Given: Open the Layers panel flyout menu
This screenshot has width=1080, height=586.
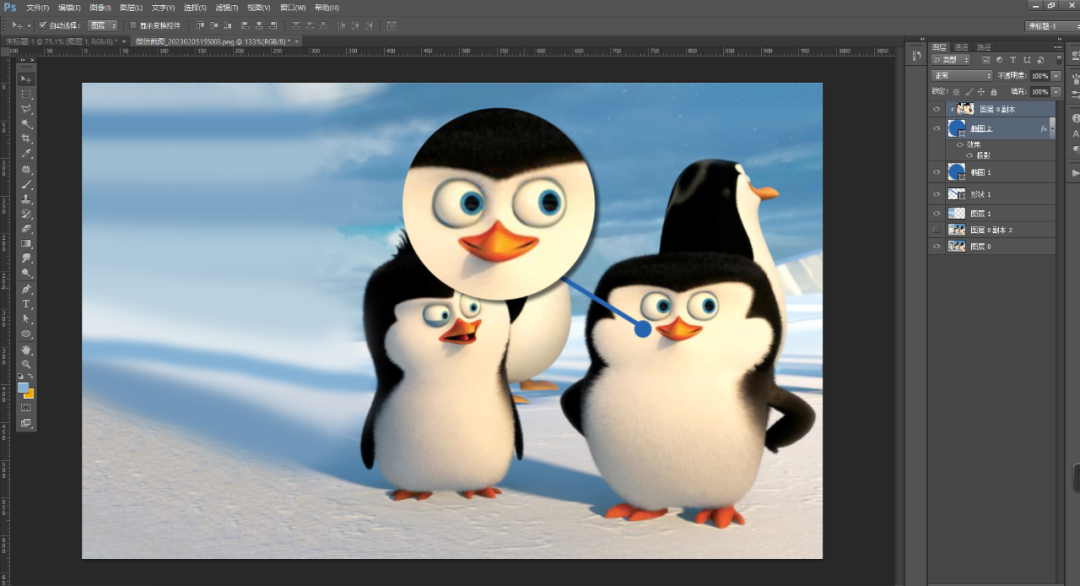Looking at the screenshot, I should (1059, 47).
